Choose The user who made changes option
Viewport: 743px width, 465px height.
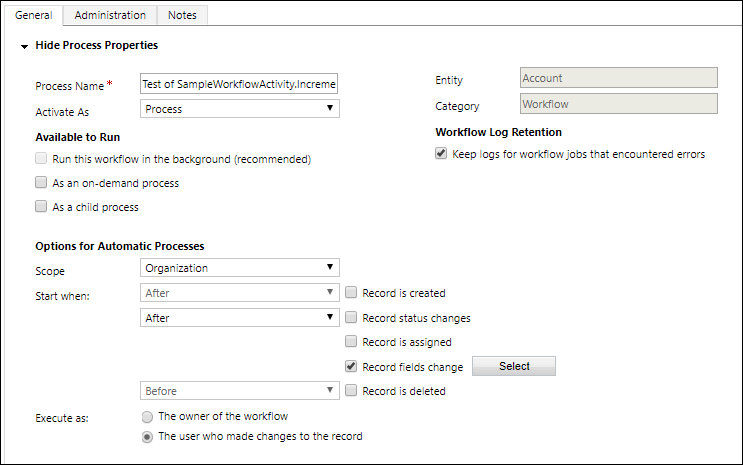pos(148,436)
